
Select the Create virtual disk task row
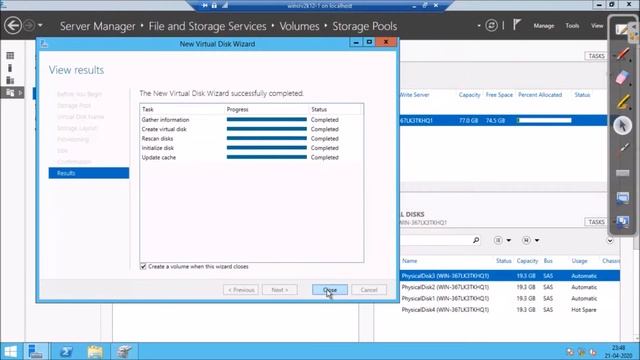(x=251, y=129)
